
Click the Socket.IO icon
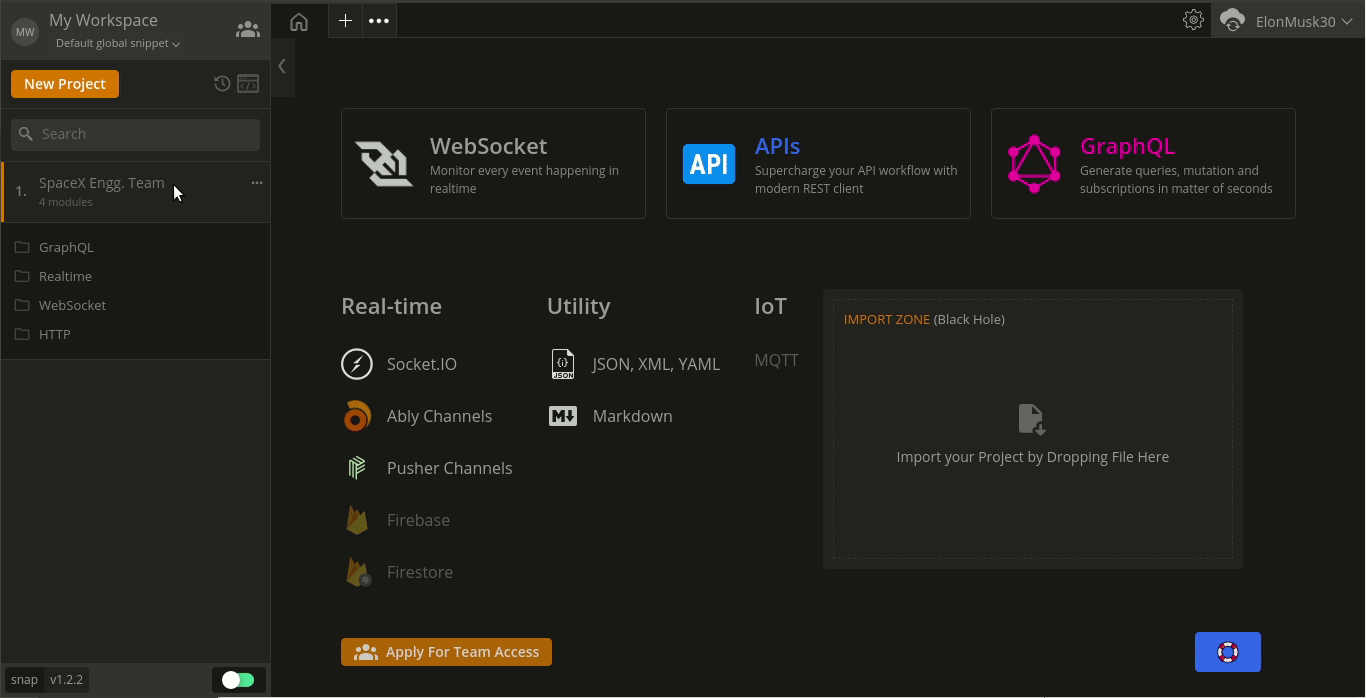point(357,364)
